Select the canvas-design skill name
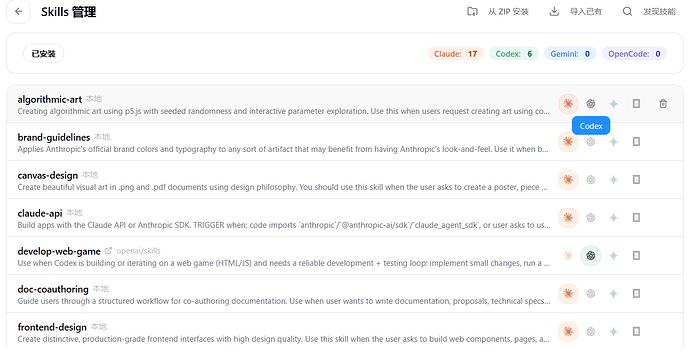690x360 pixels. point(48,175)
